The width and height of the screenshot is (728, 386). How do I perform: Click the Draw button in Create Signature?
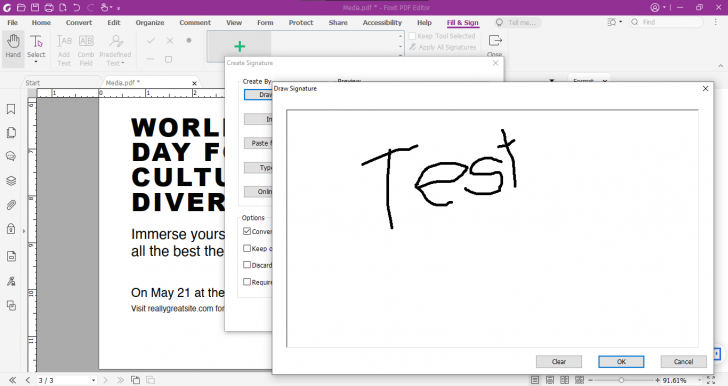258,94
